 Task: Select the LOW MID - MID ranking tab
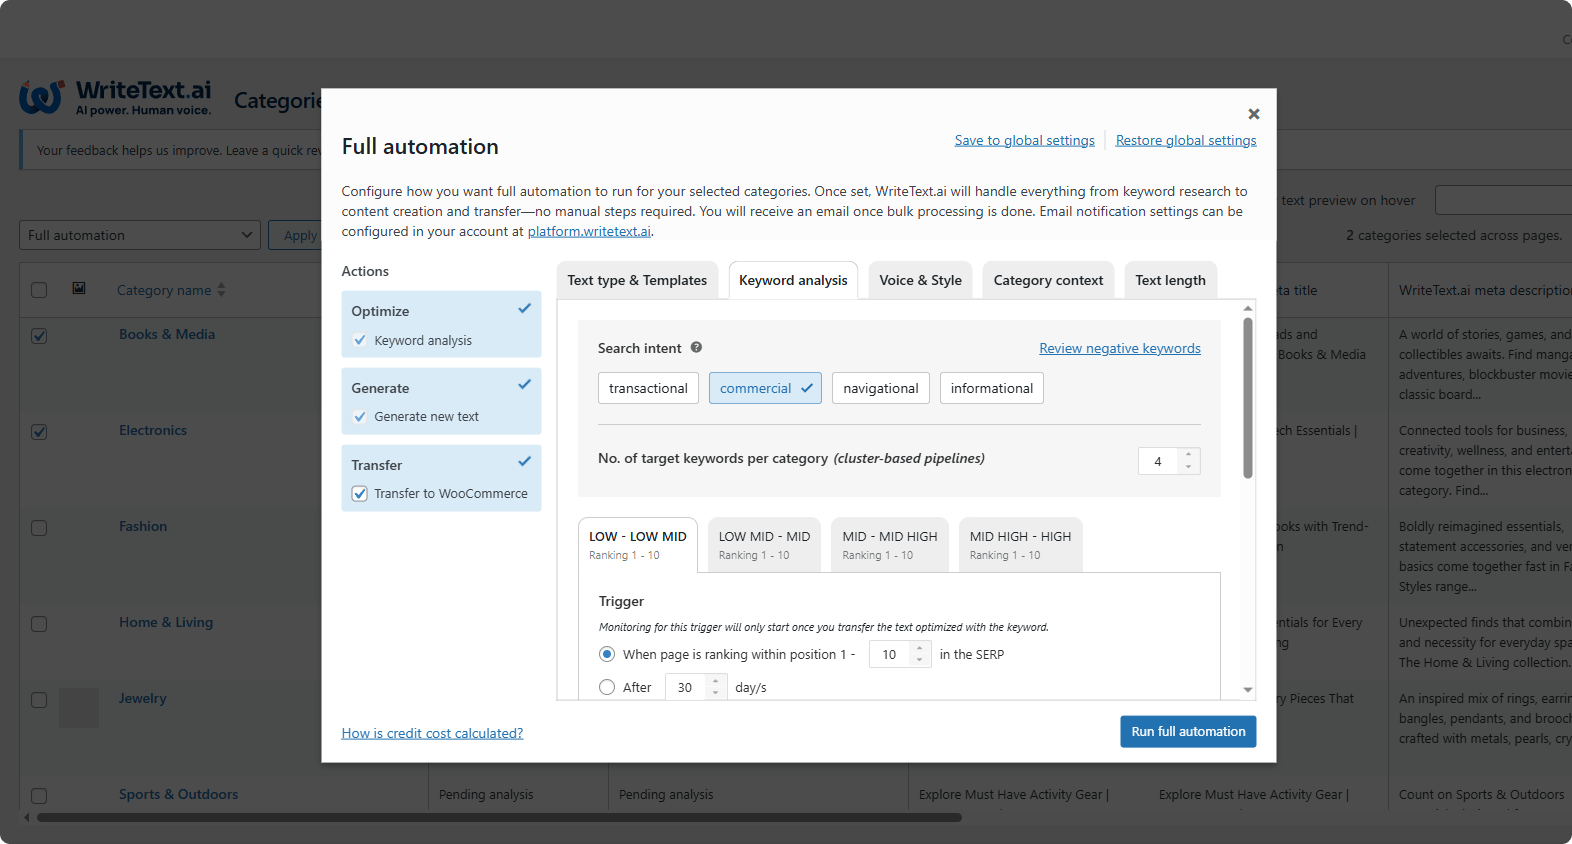click(764, 545)
